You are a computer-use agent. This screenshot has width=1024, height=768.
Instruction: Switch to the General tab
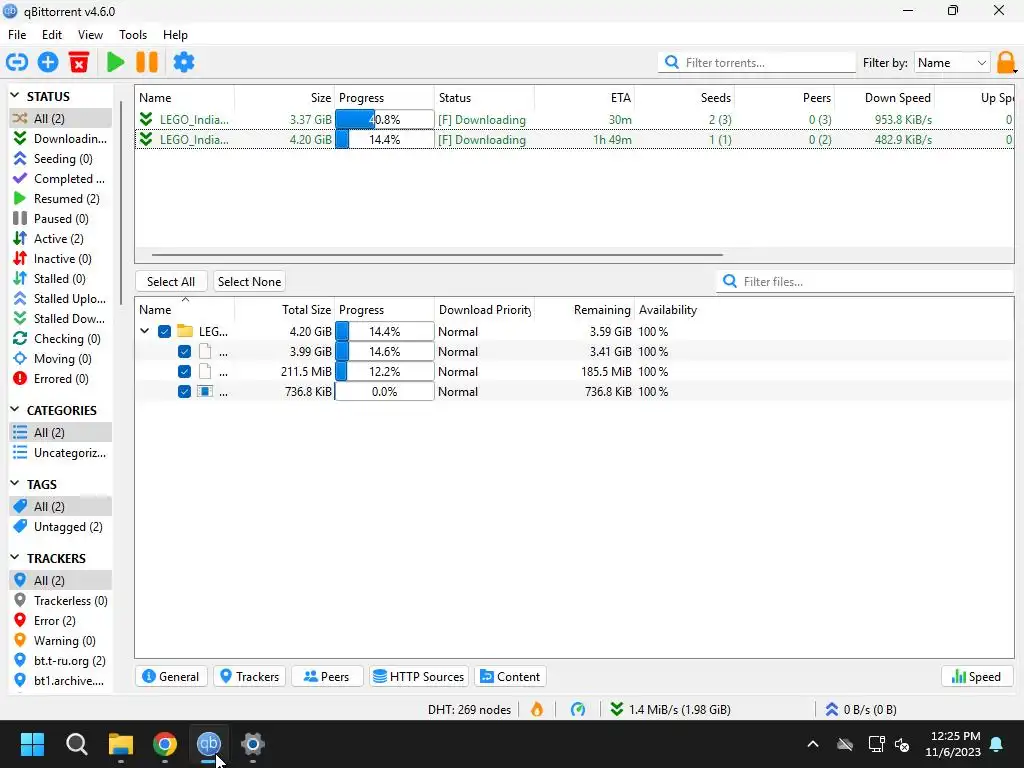tap(171, 677)
